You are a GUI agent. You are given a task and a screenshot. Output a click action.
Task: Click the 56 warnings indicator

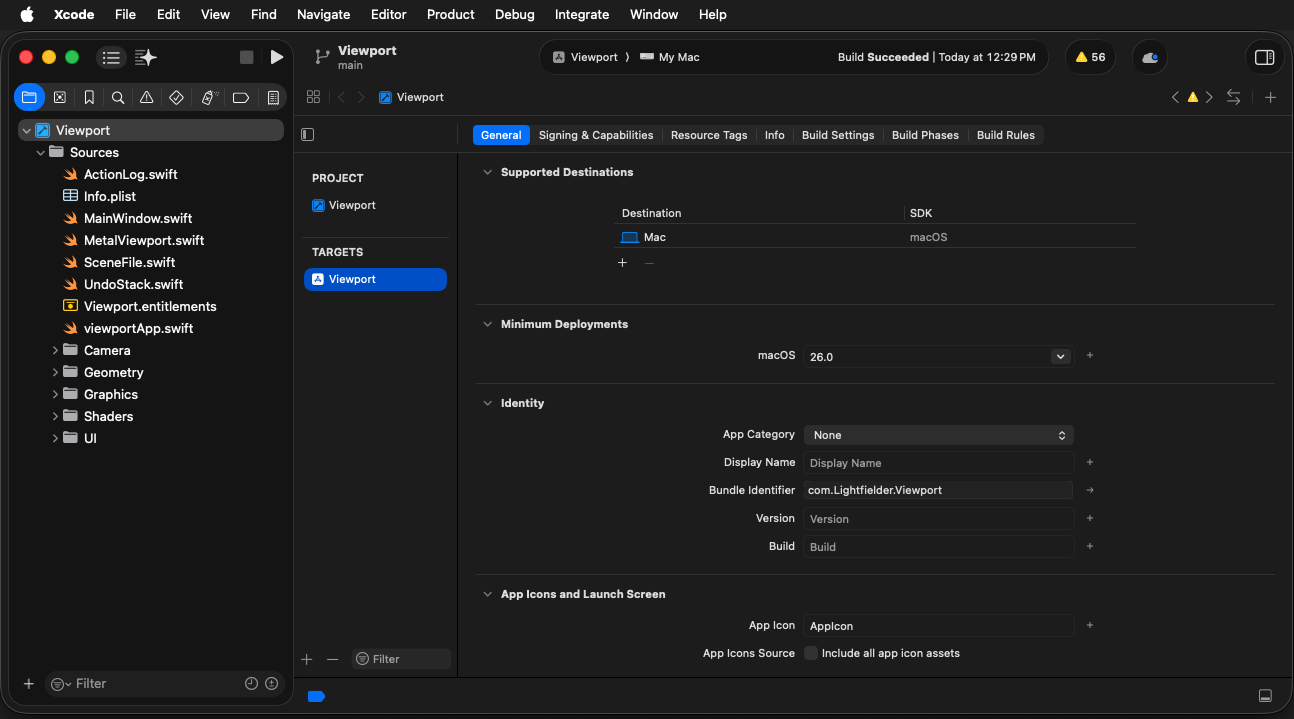(1090, 57)
